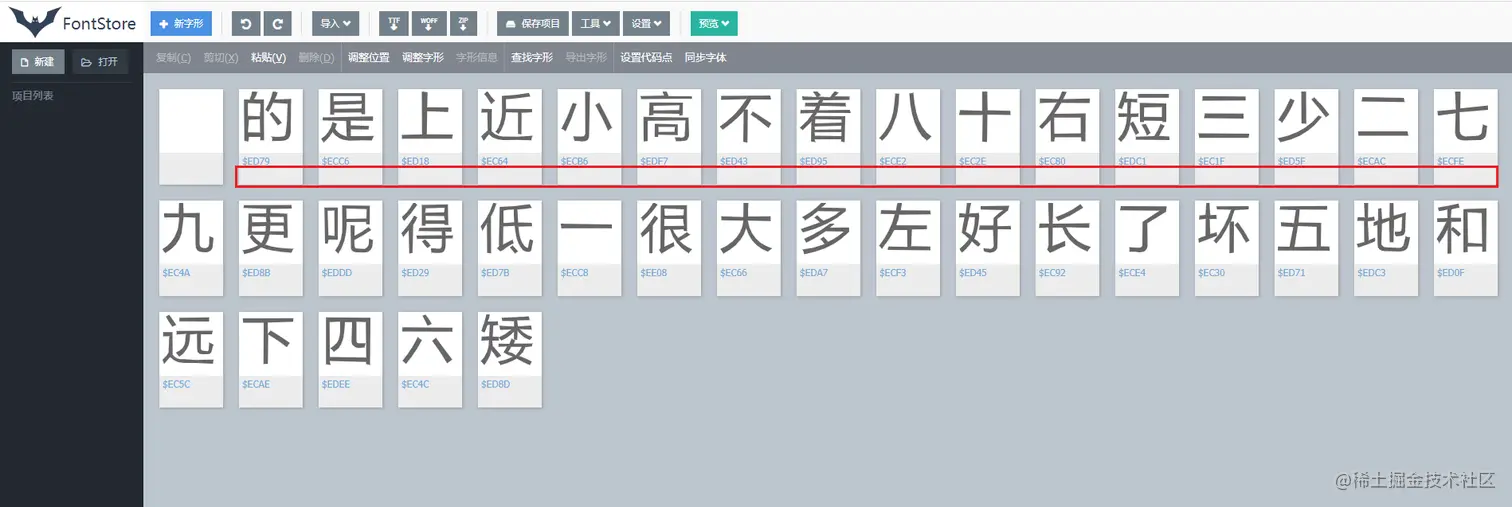1512x507 pixels.
Task: Open the 导入 import dropdown
Action: 335,23
